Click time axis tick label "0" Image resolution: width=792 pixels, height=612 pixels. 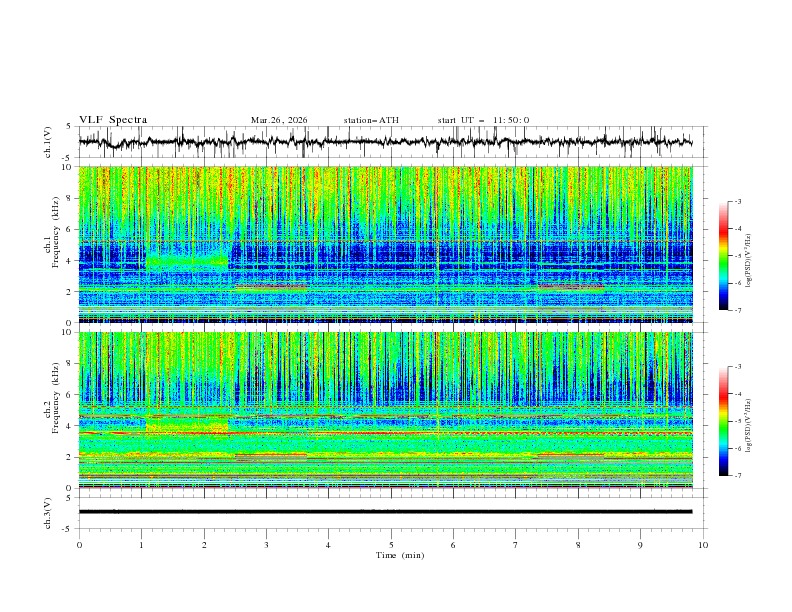[79, 545]
